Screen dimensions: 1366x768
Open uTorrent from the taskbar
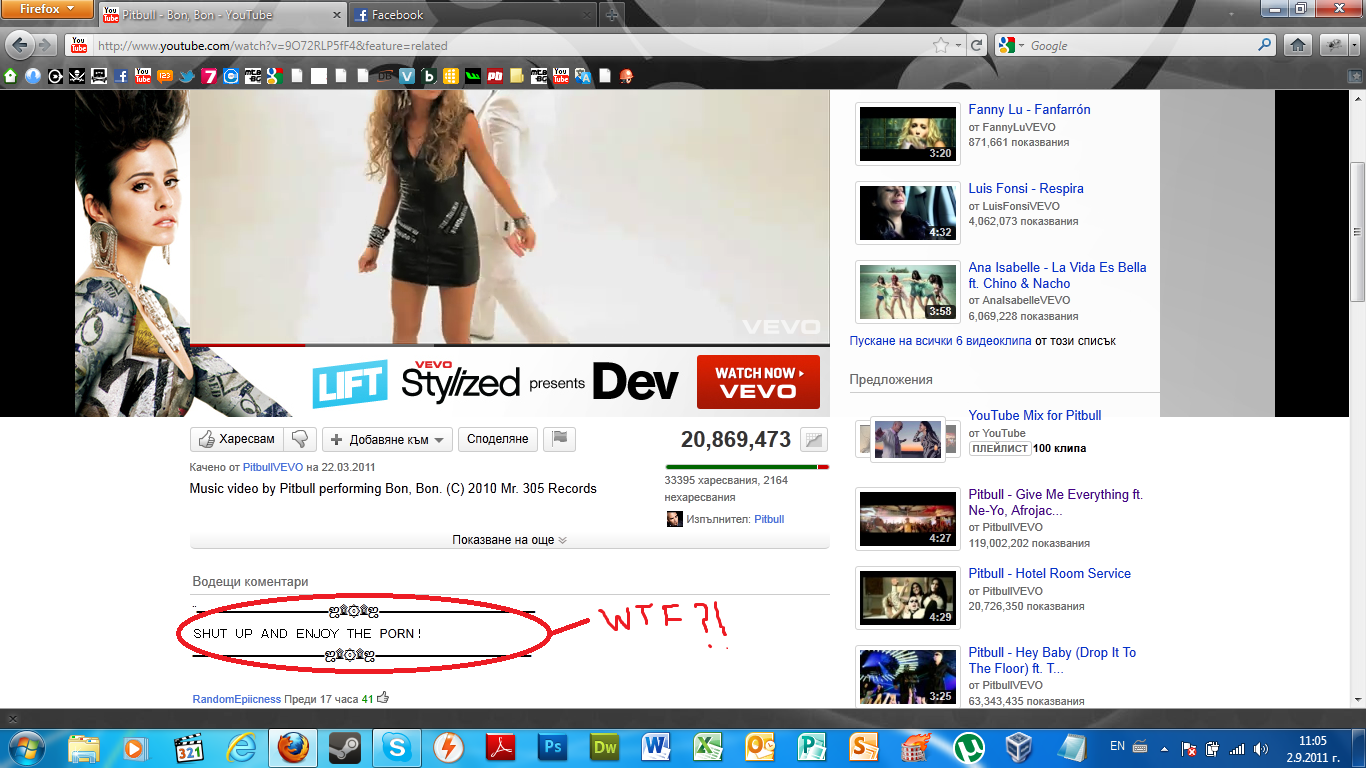coord(969,747)
